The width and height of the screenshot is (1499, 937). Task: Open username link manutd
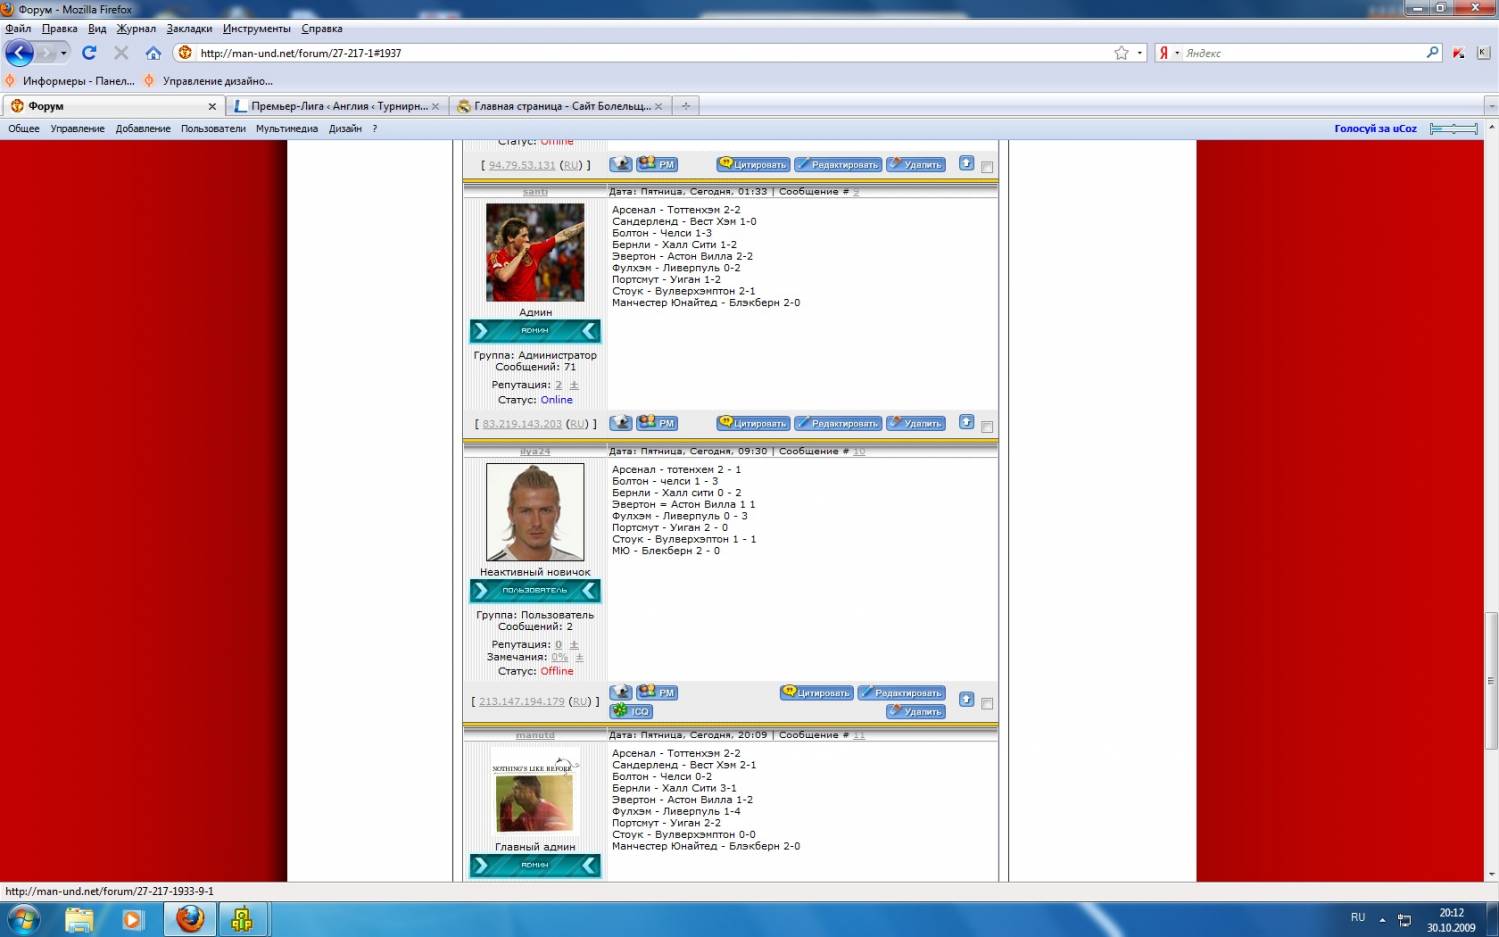point(535,735)
